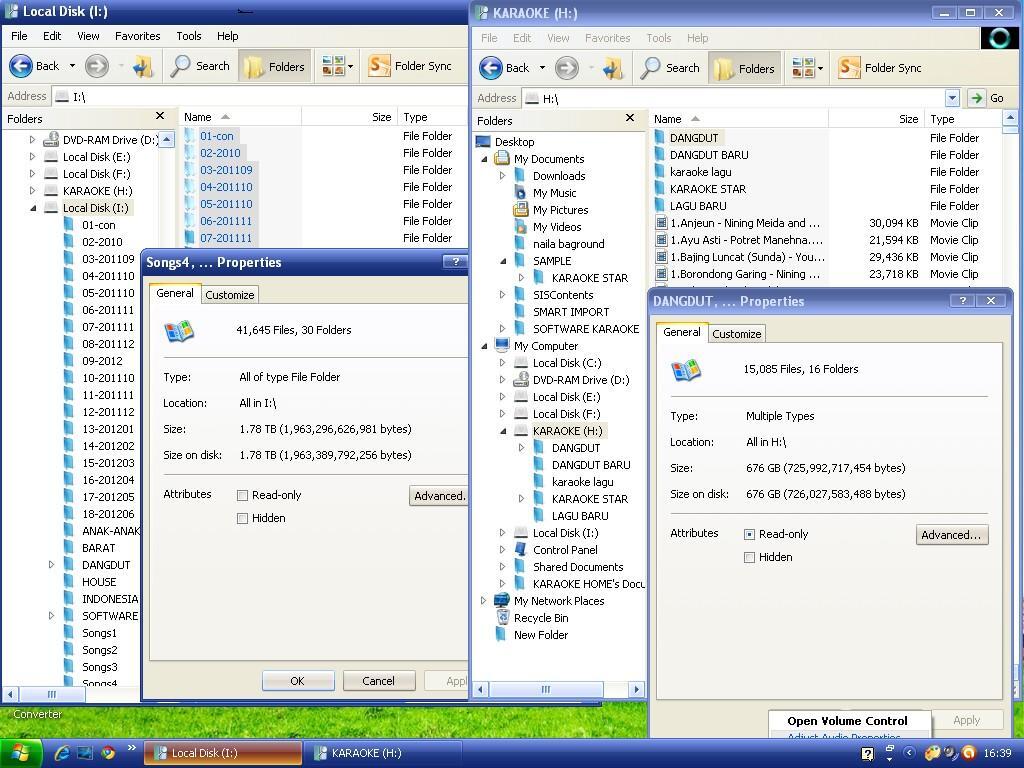This screenshot has height=768, width=1024.
Task: Click Up folder icon in Local Disk (I:) toolbar
Action: pos(143,66)
